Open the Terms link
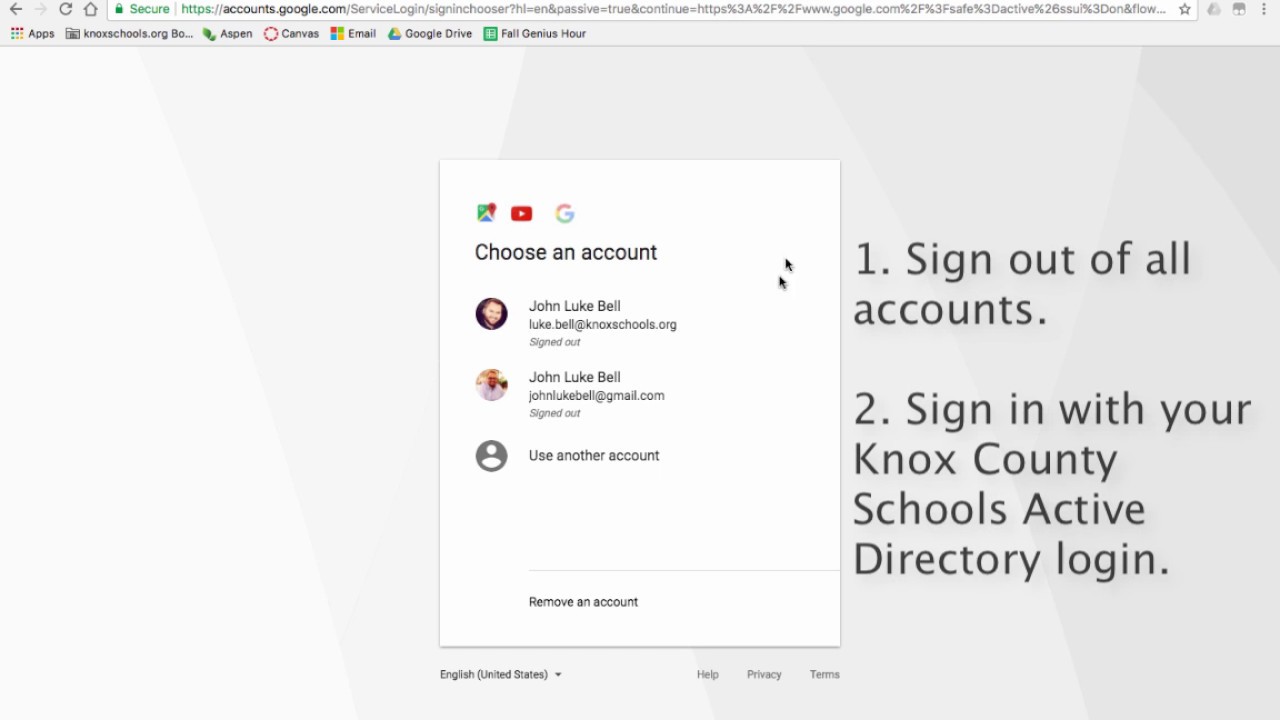The height and width of the screenshot is (720, 1280). pos(825,674)
